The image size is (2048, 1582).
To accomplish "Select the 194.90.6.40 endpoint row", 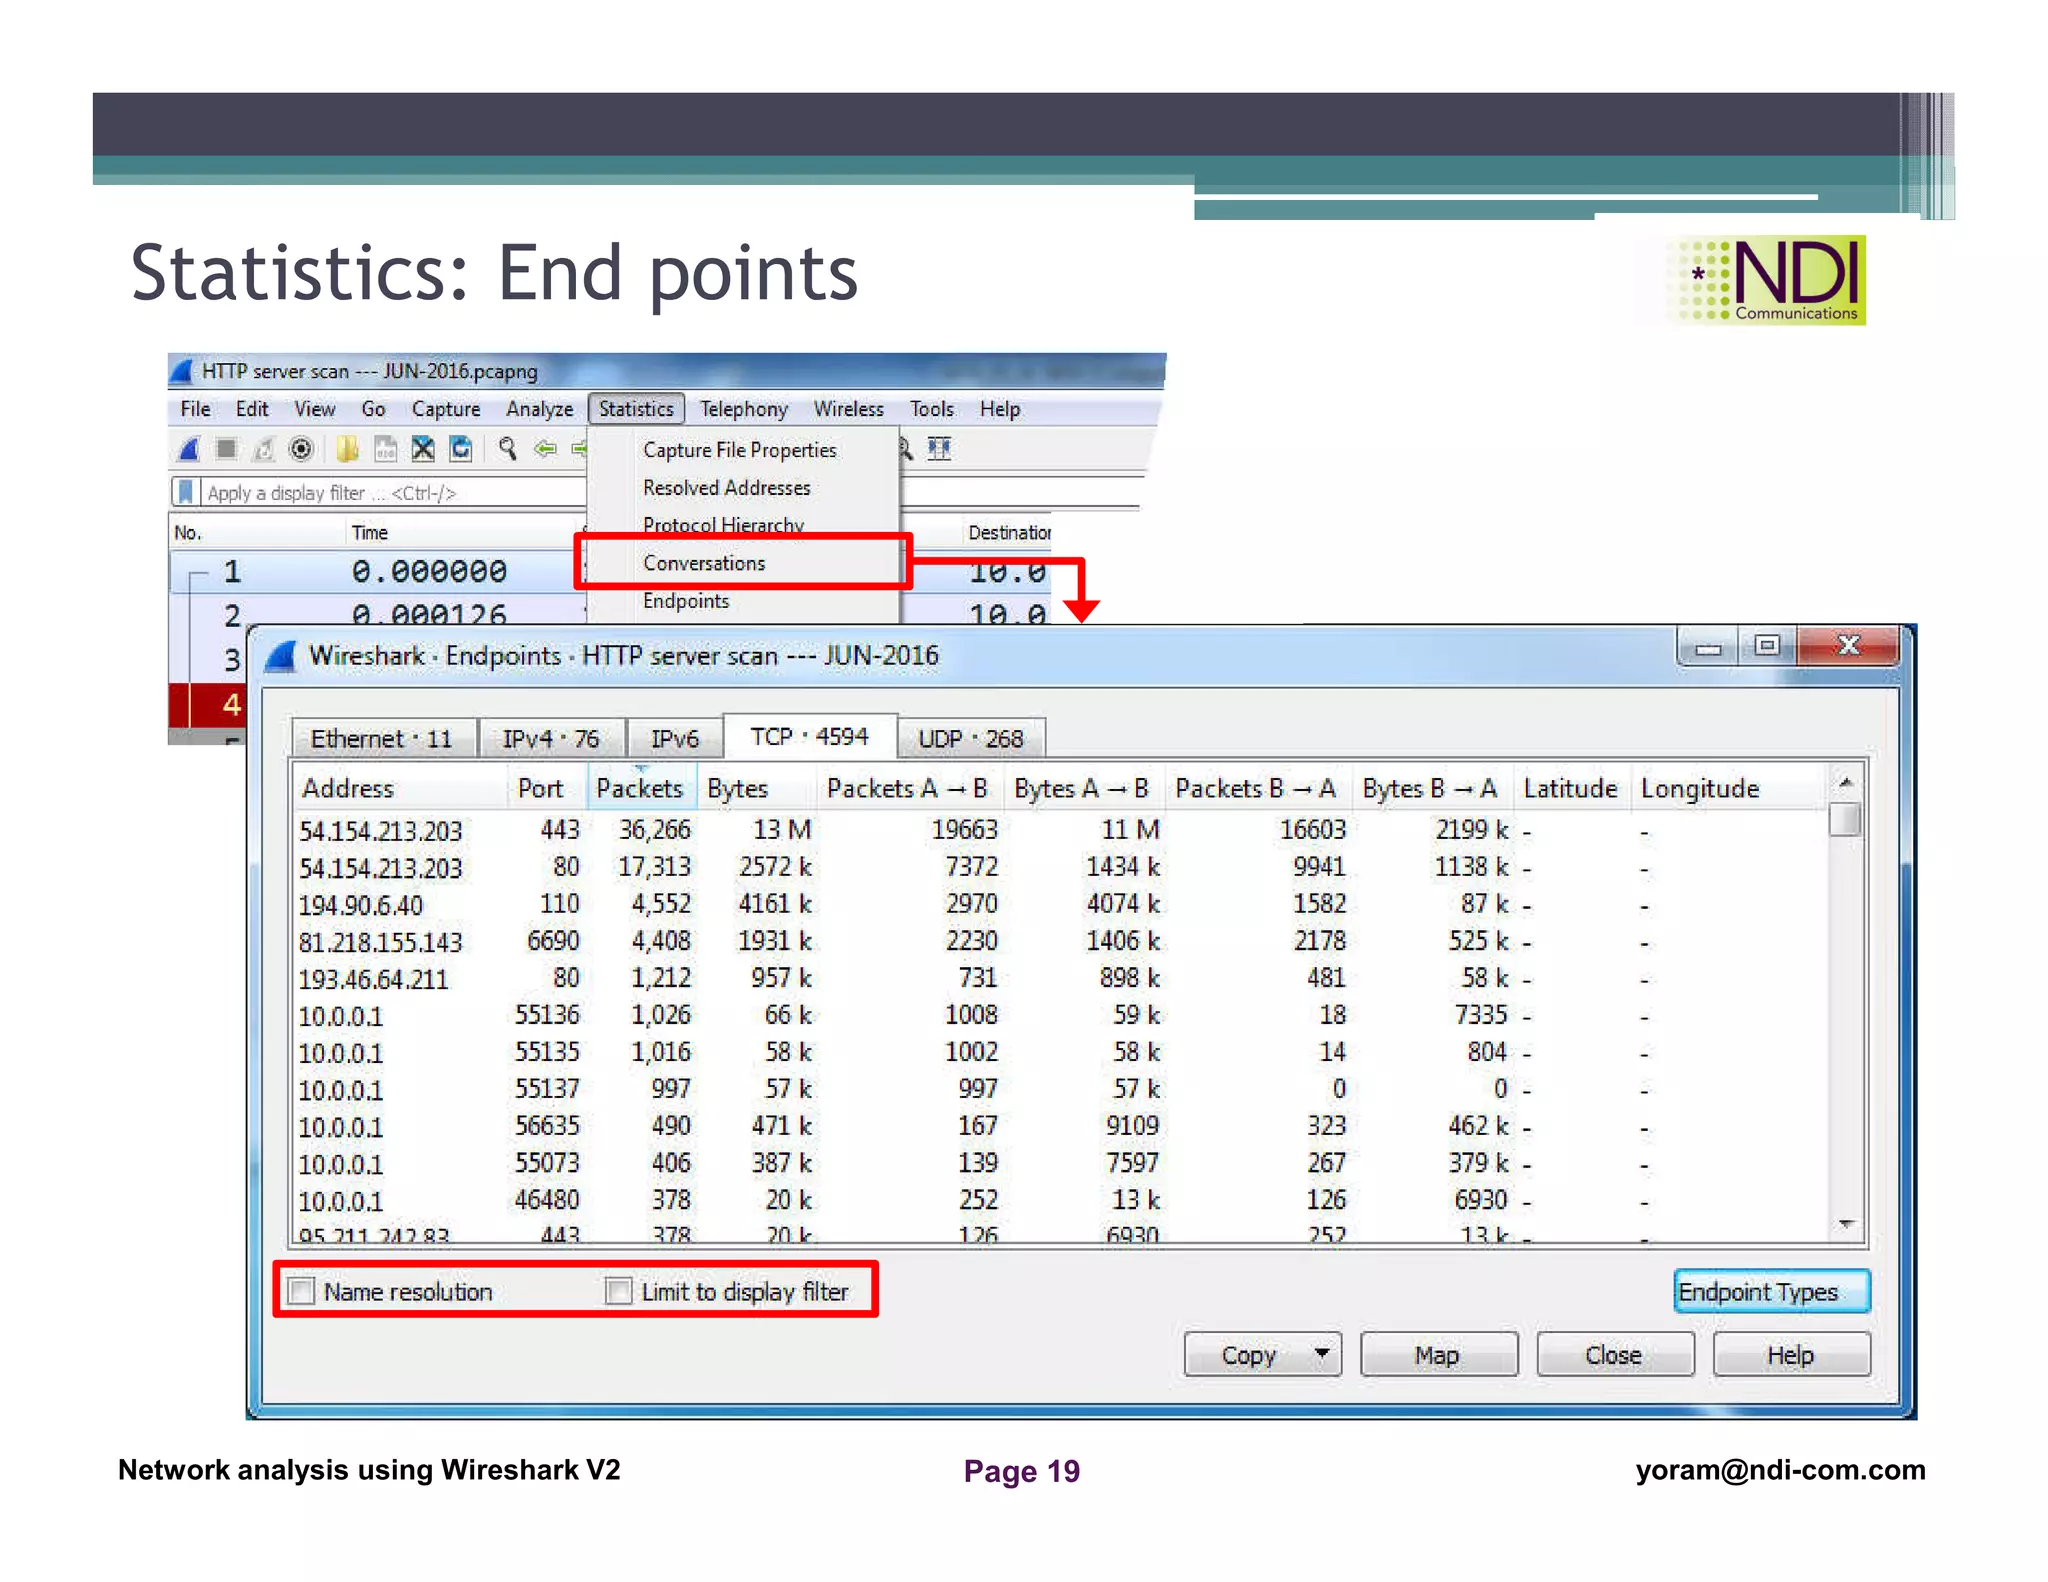I will click(x=1060, y=905).
